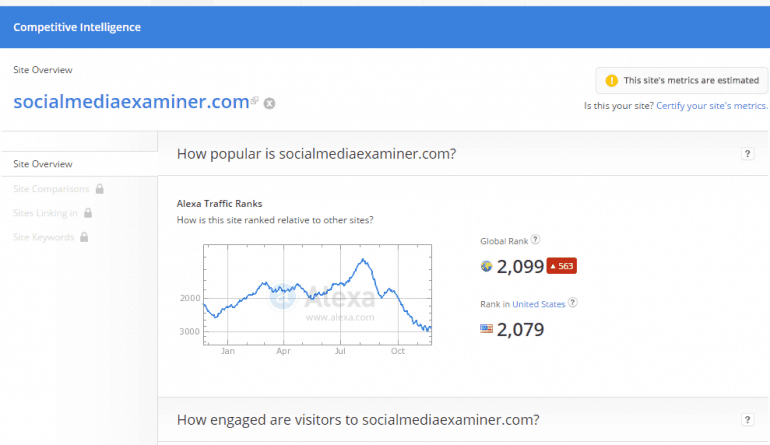Viewport: 770px width, 445px height.
Task: Open help icon for the engagement section
Action: tap(747, 420)
